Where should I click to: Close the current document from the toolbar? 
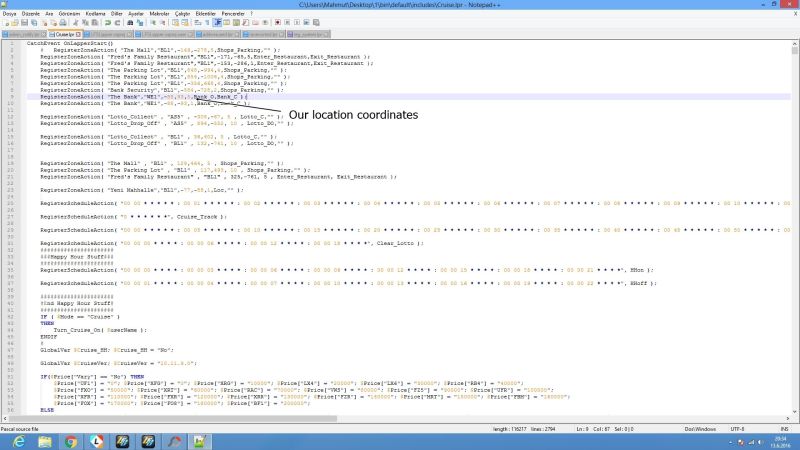(x=44, y=22)
